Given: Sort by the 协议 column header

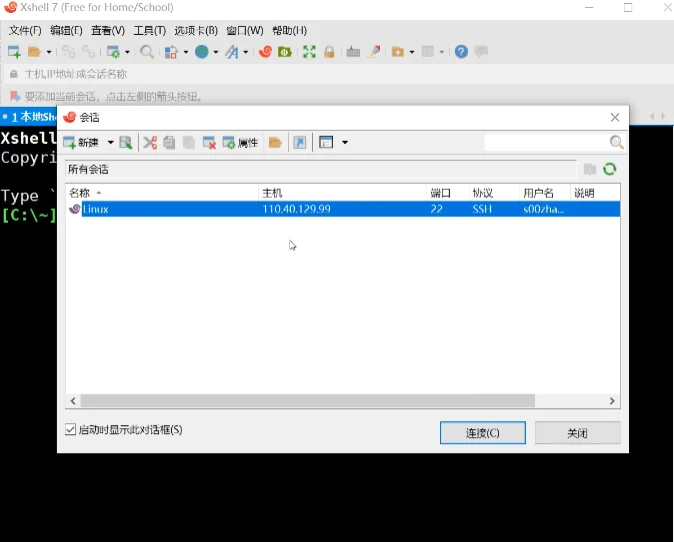Looking at the screenshot, I should (494, 193).
